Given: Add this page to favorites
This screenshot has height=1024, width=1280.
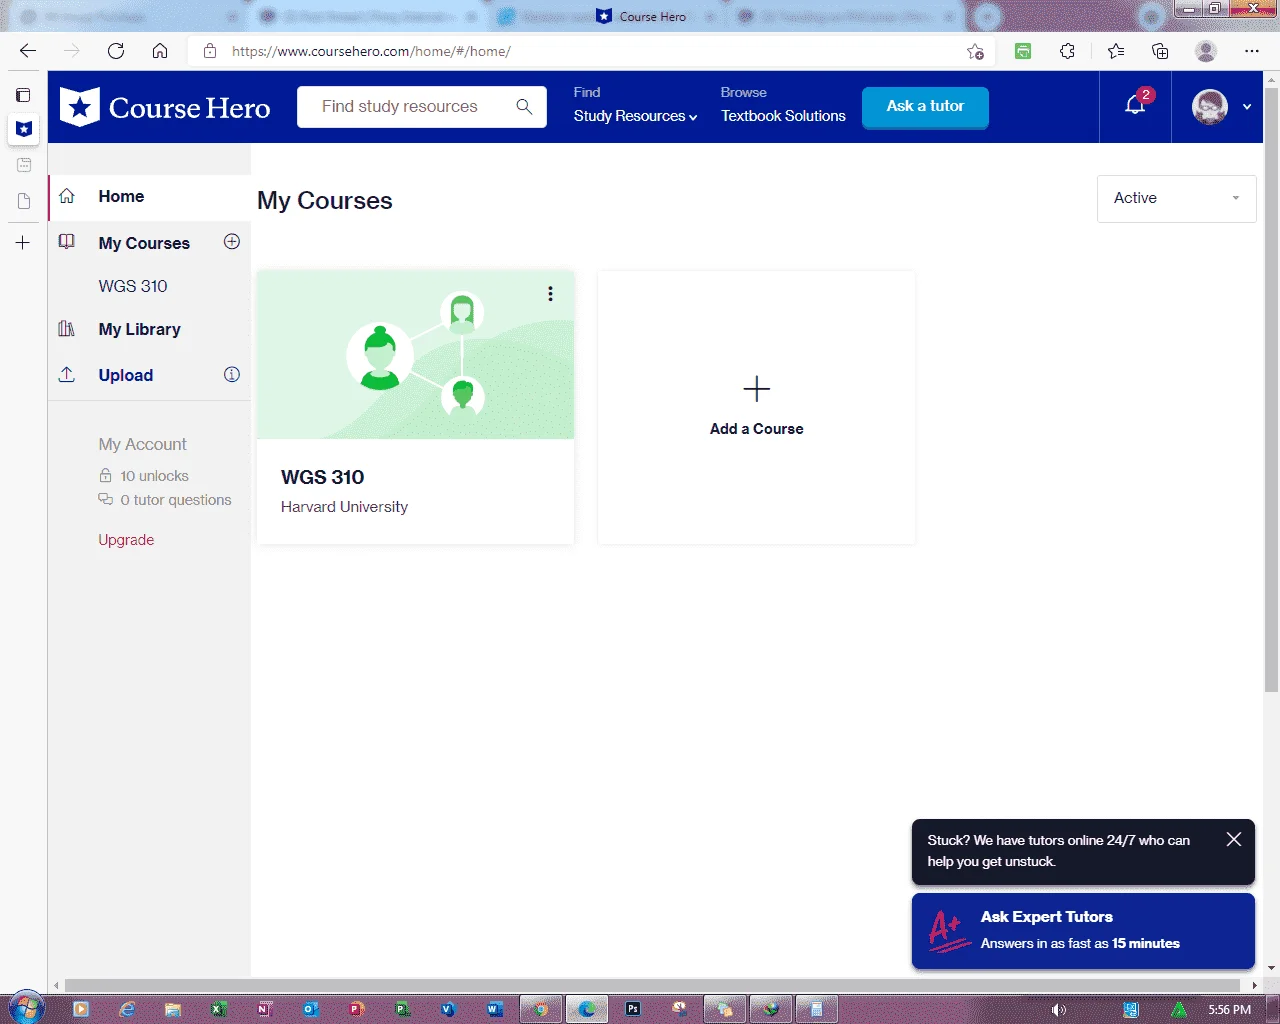Looking at the screenshot, I should pyautogui.click(x=975, y=51).
